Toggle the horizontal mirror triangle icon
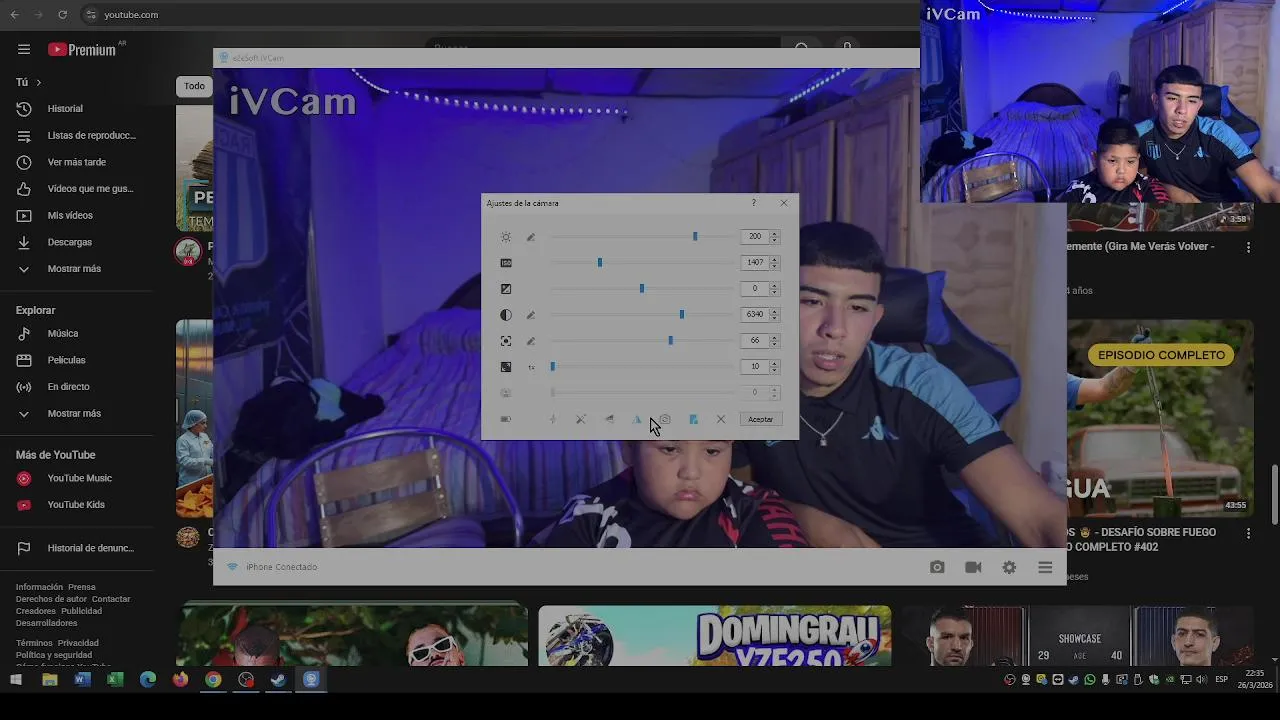This screenshot has width=1280, height=720. [x=637, y=419]
